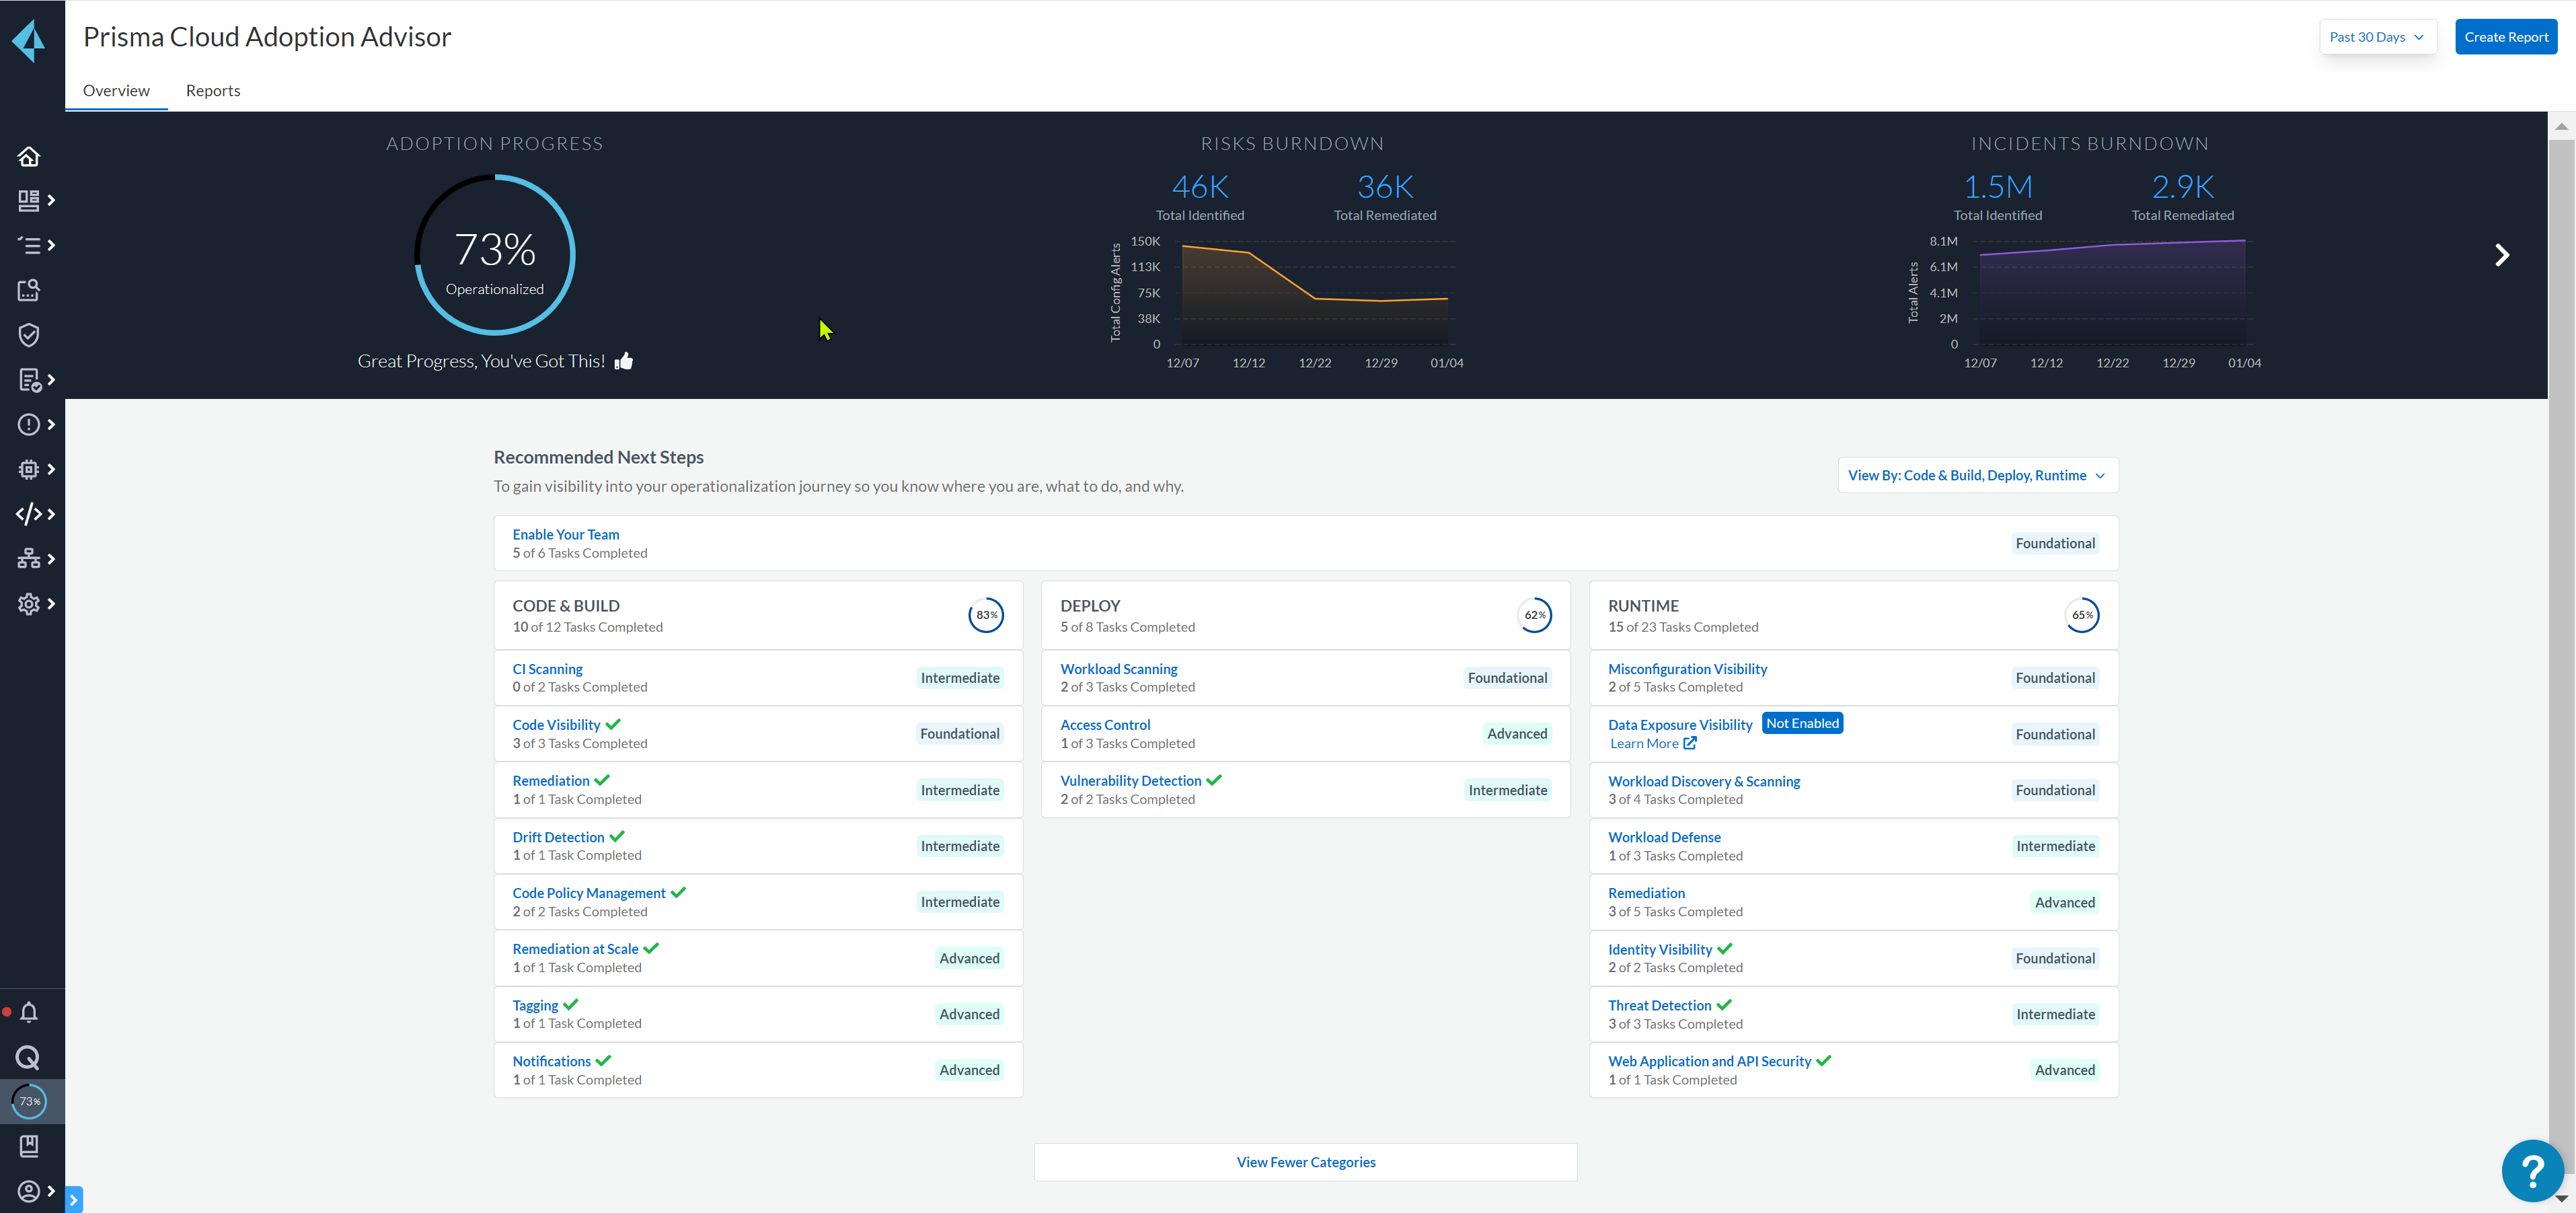Screen dimensions: 2576x1213
Task: Click the Runtime 65% progress ring
Action: pos(2082,615)
